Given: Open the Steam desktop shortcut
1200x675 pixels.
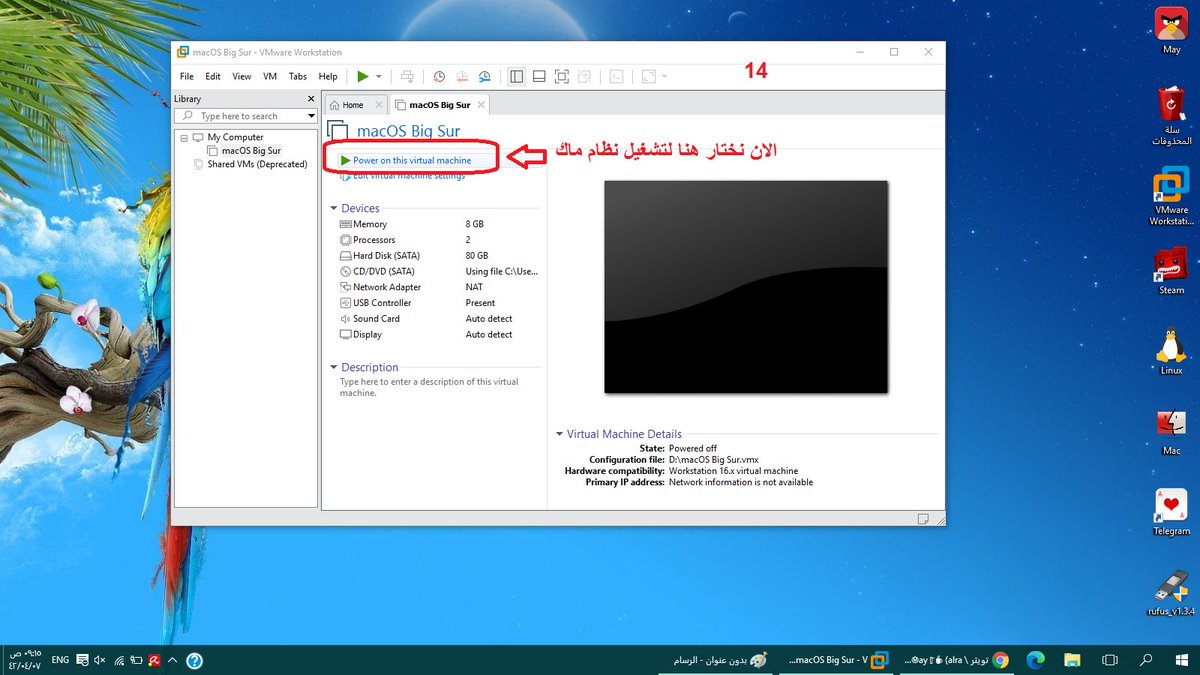Looking at the screenshot, I should [1171, 270].
